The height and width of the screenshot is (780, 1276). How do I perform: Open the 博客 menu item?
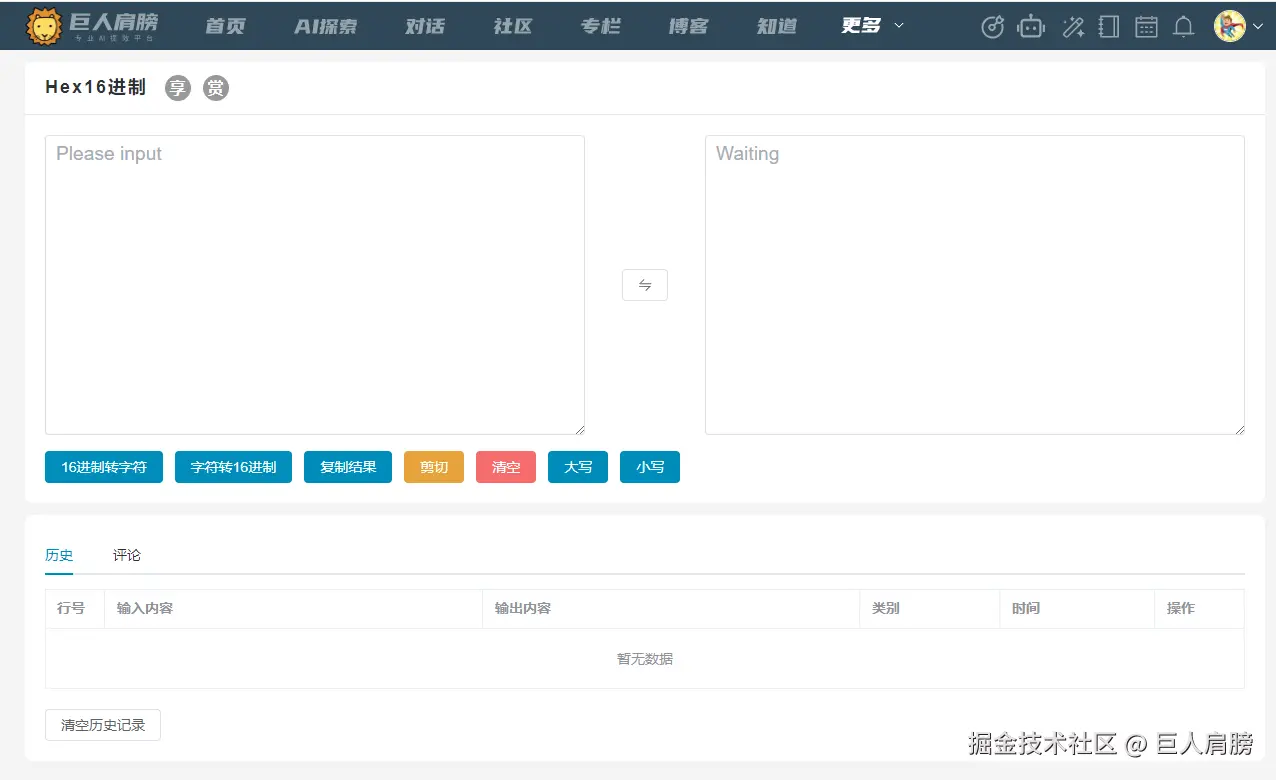[x=689, y=26]
